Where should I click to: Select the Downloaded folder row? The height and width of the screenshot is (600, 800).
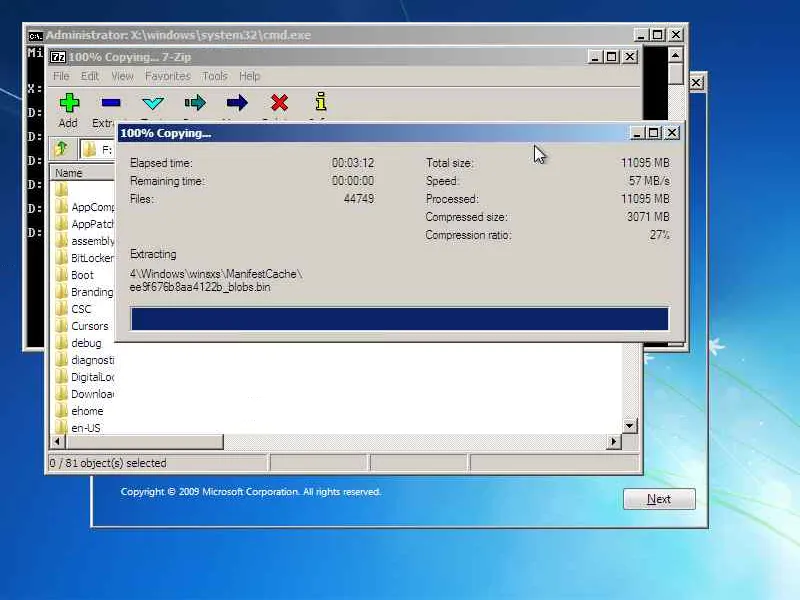click(85, 394)
